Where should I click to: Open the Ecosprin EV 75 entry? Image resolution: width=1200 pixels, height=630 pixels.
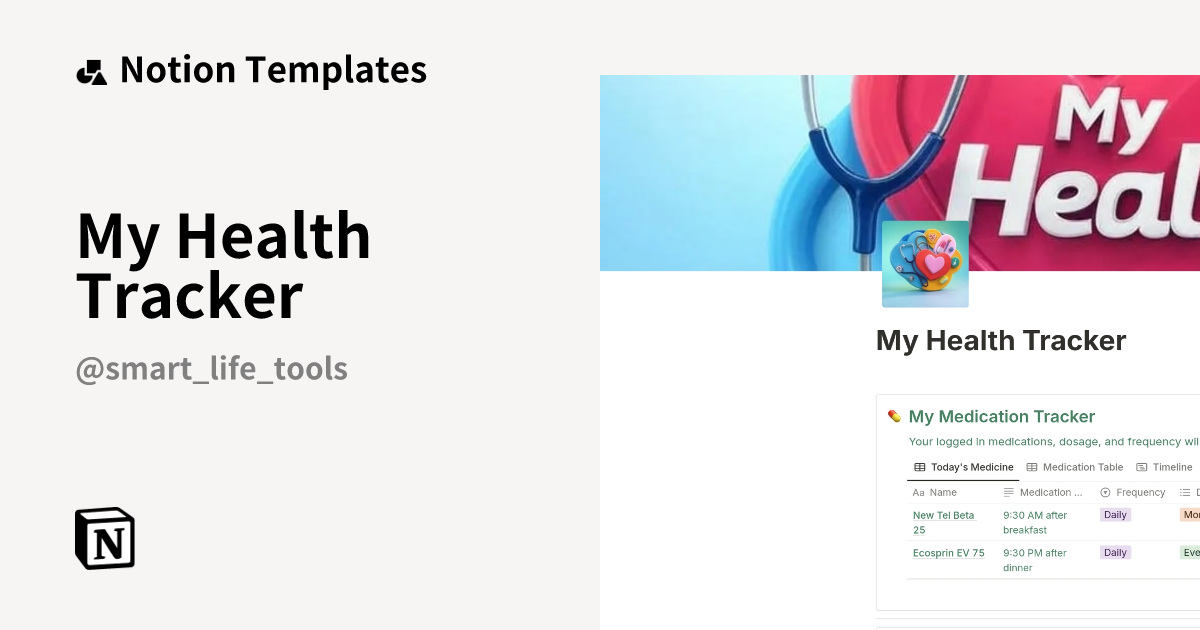point(948,552)
